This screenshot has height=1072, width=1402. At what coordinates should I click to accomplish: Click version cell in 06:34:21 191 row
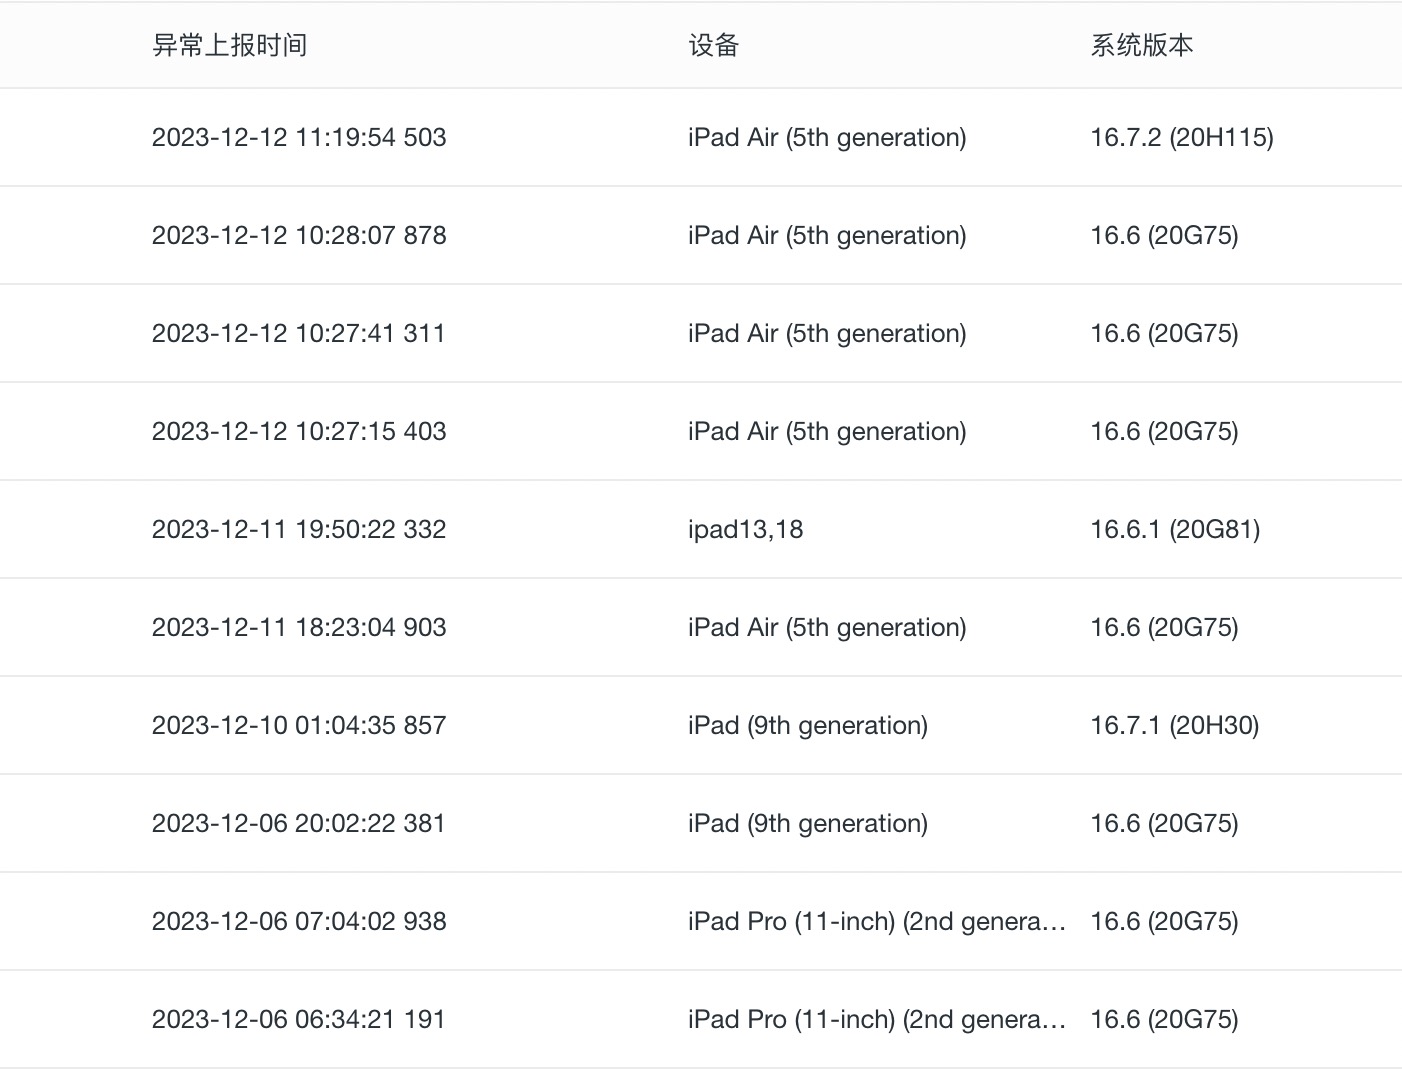(x=1164, y=1019)
